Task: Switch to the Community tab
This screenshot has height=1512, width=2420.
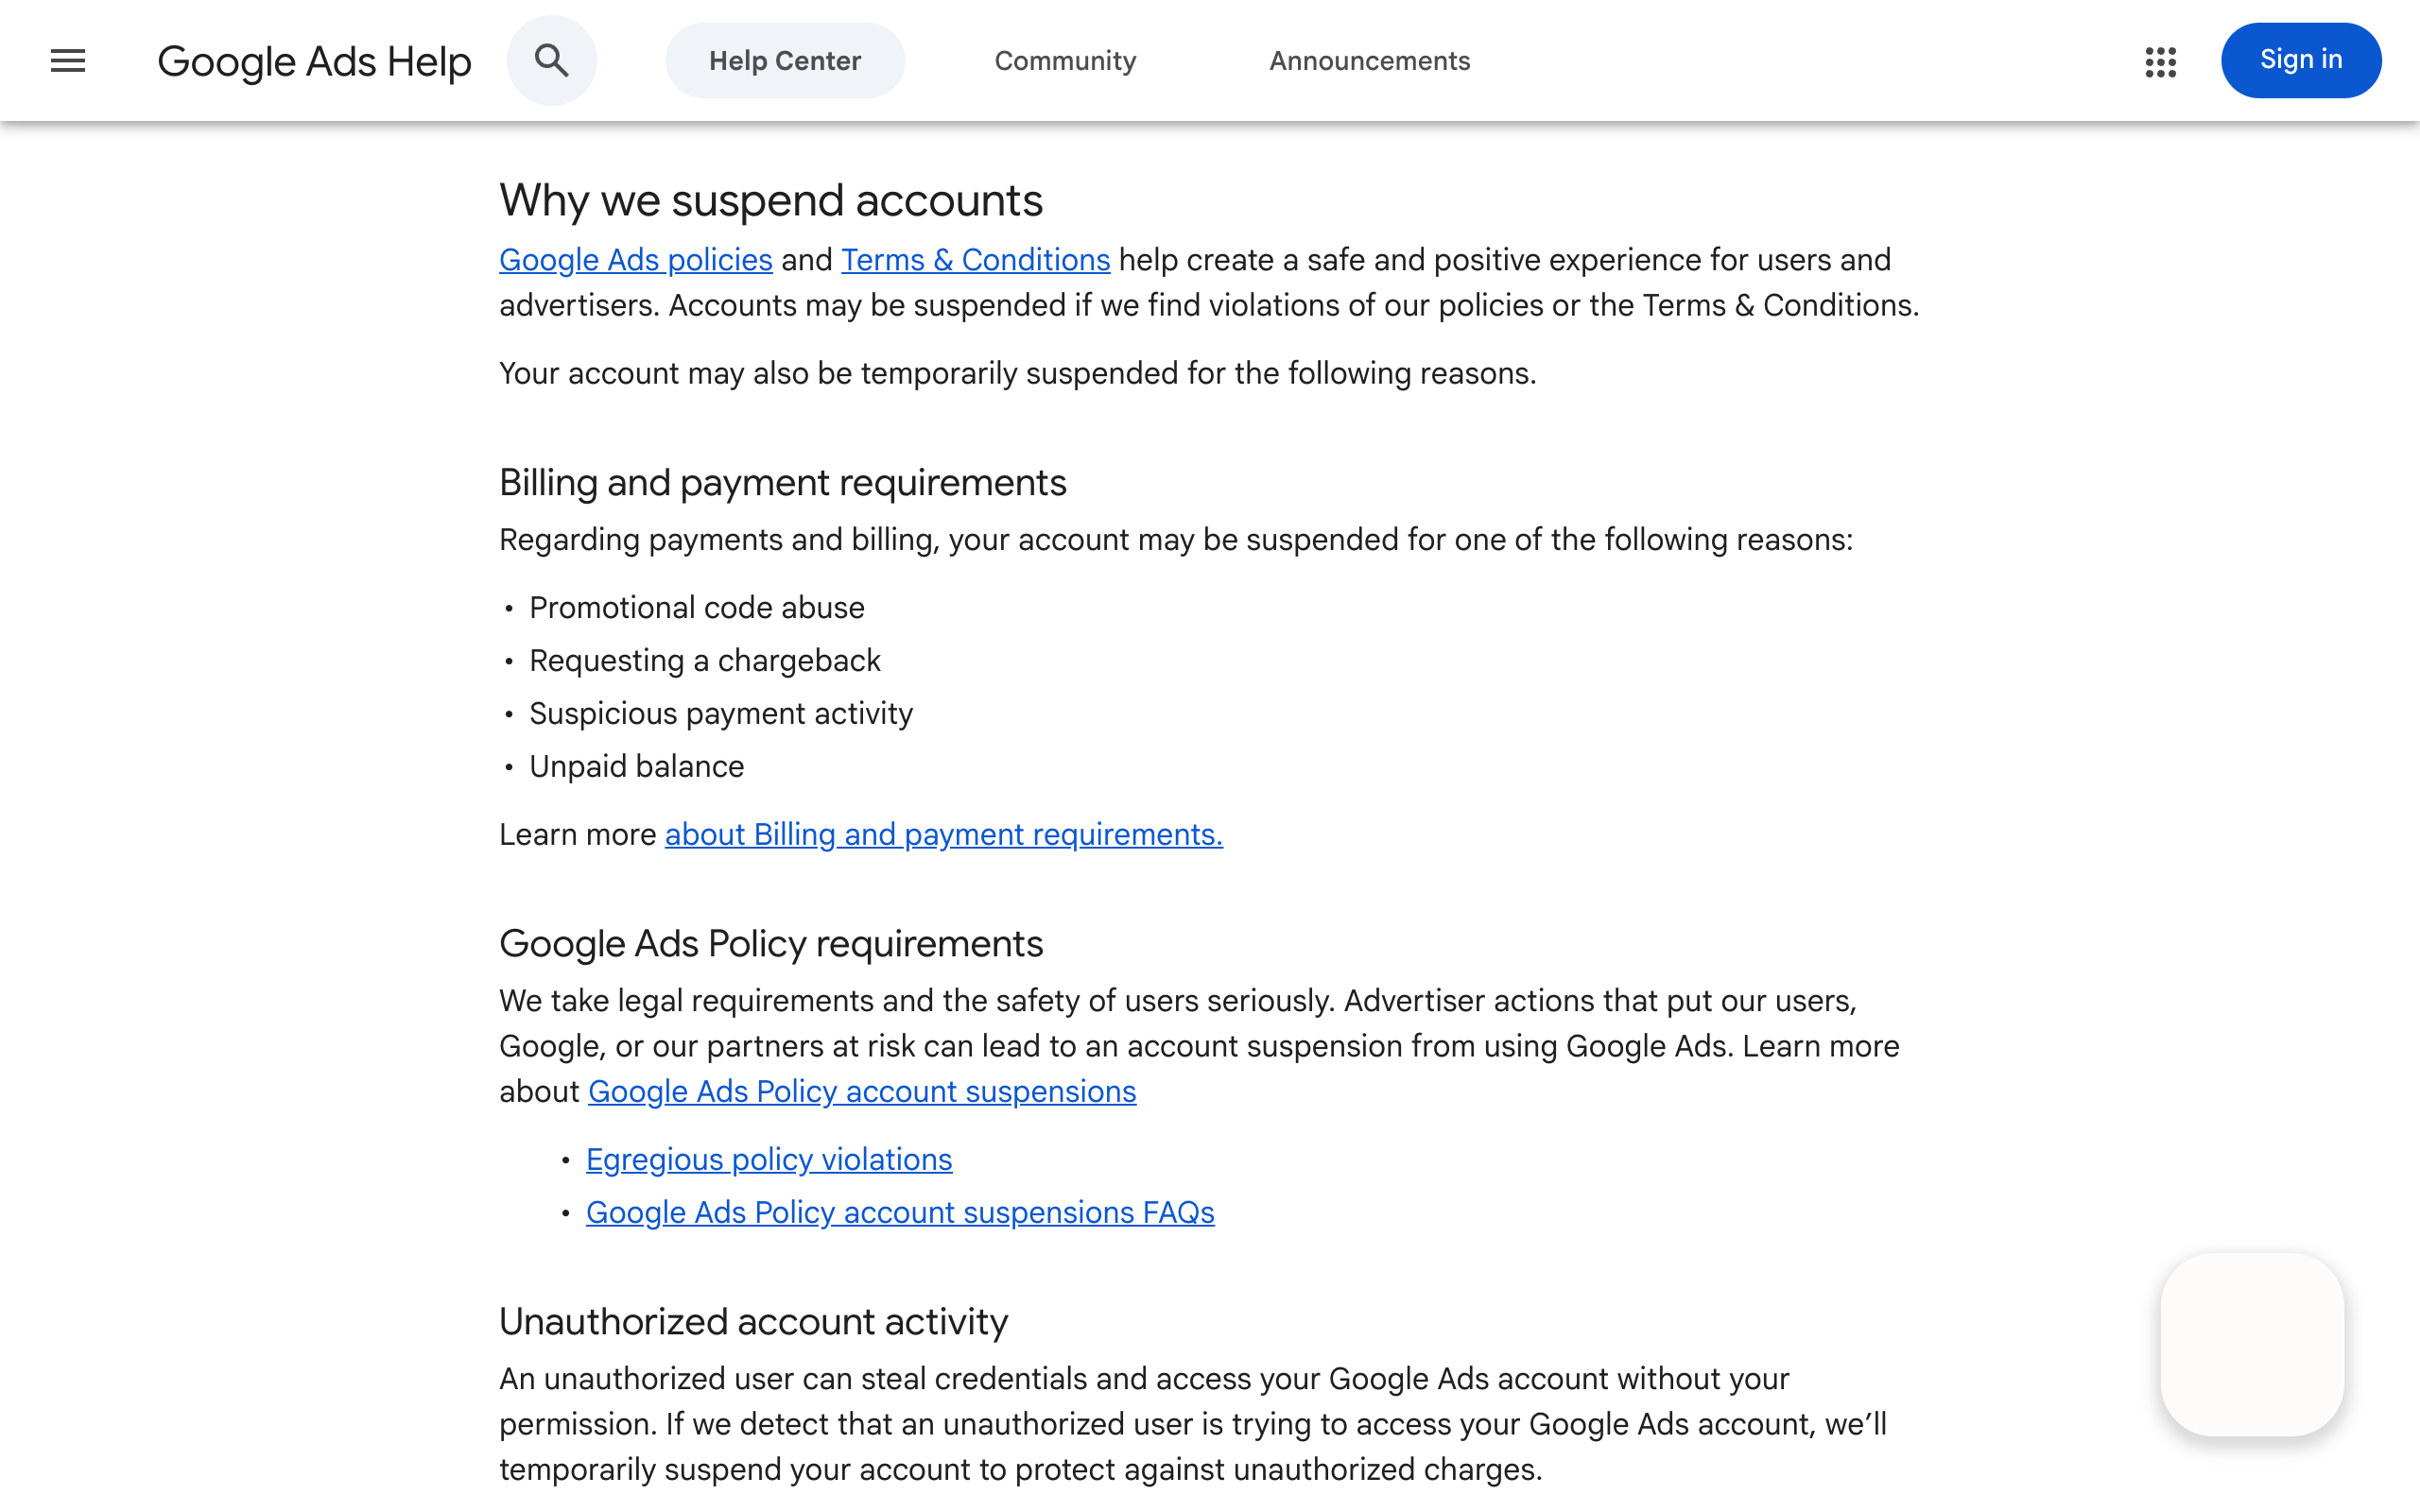Action: point(1065,61)
